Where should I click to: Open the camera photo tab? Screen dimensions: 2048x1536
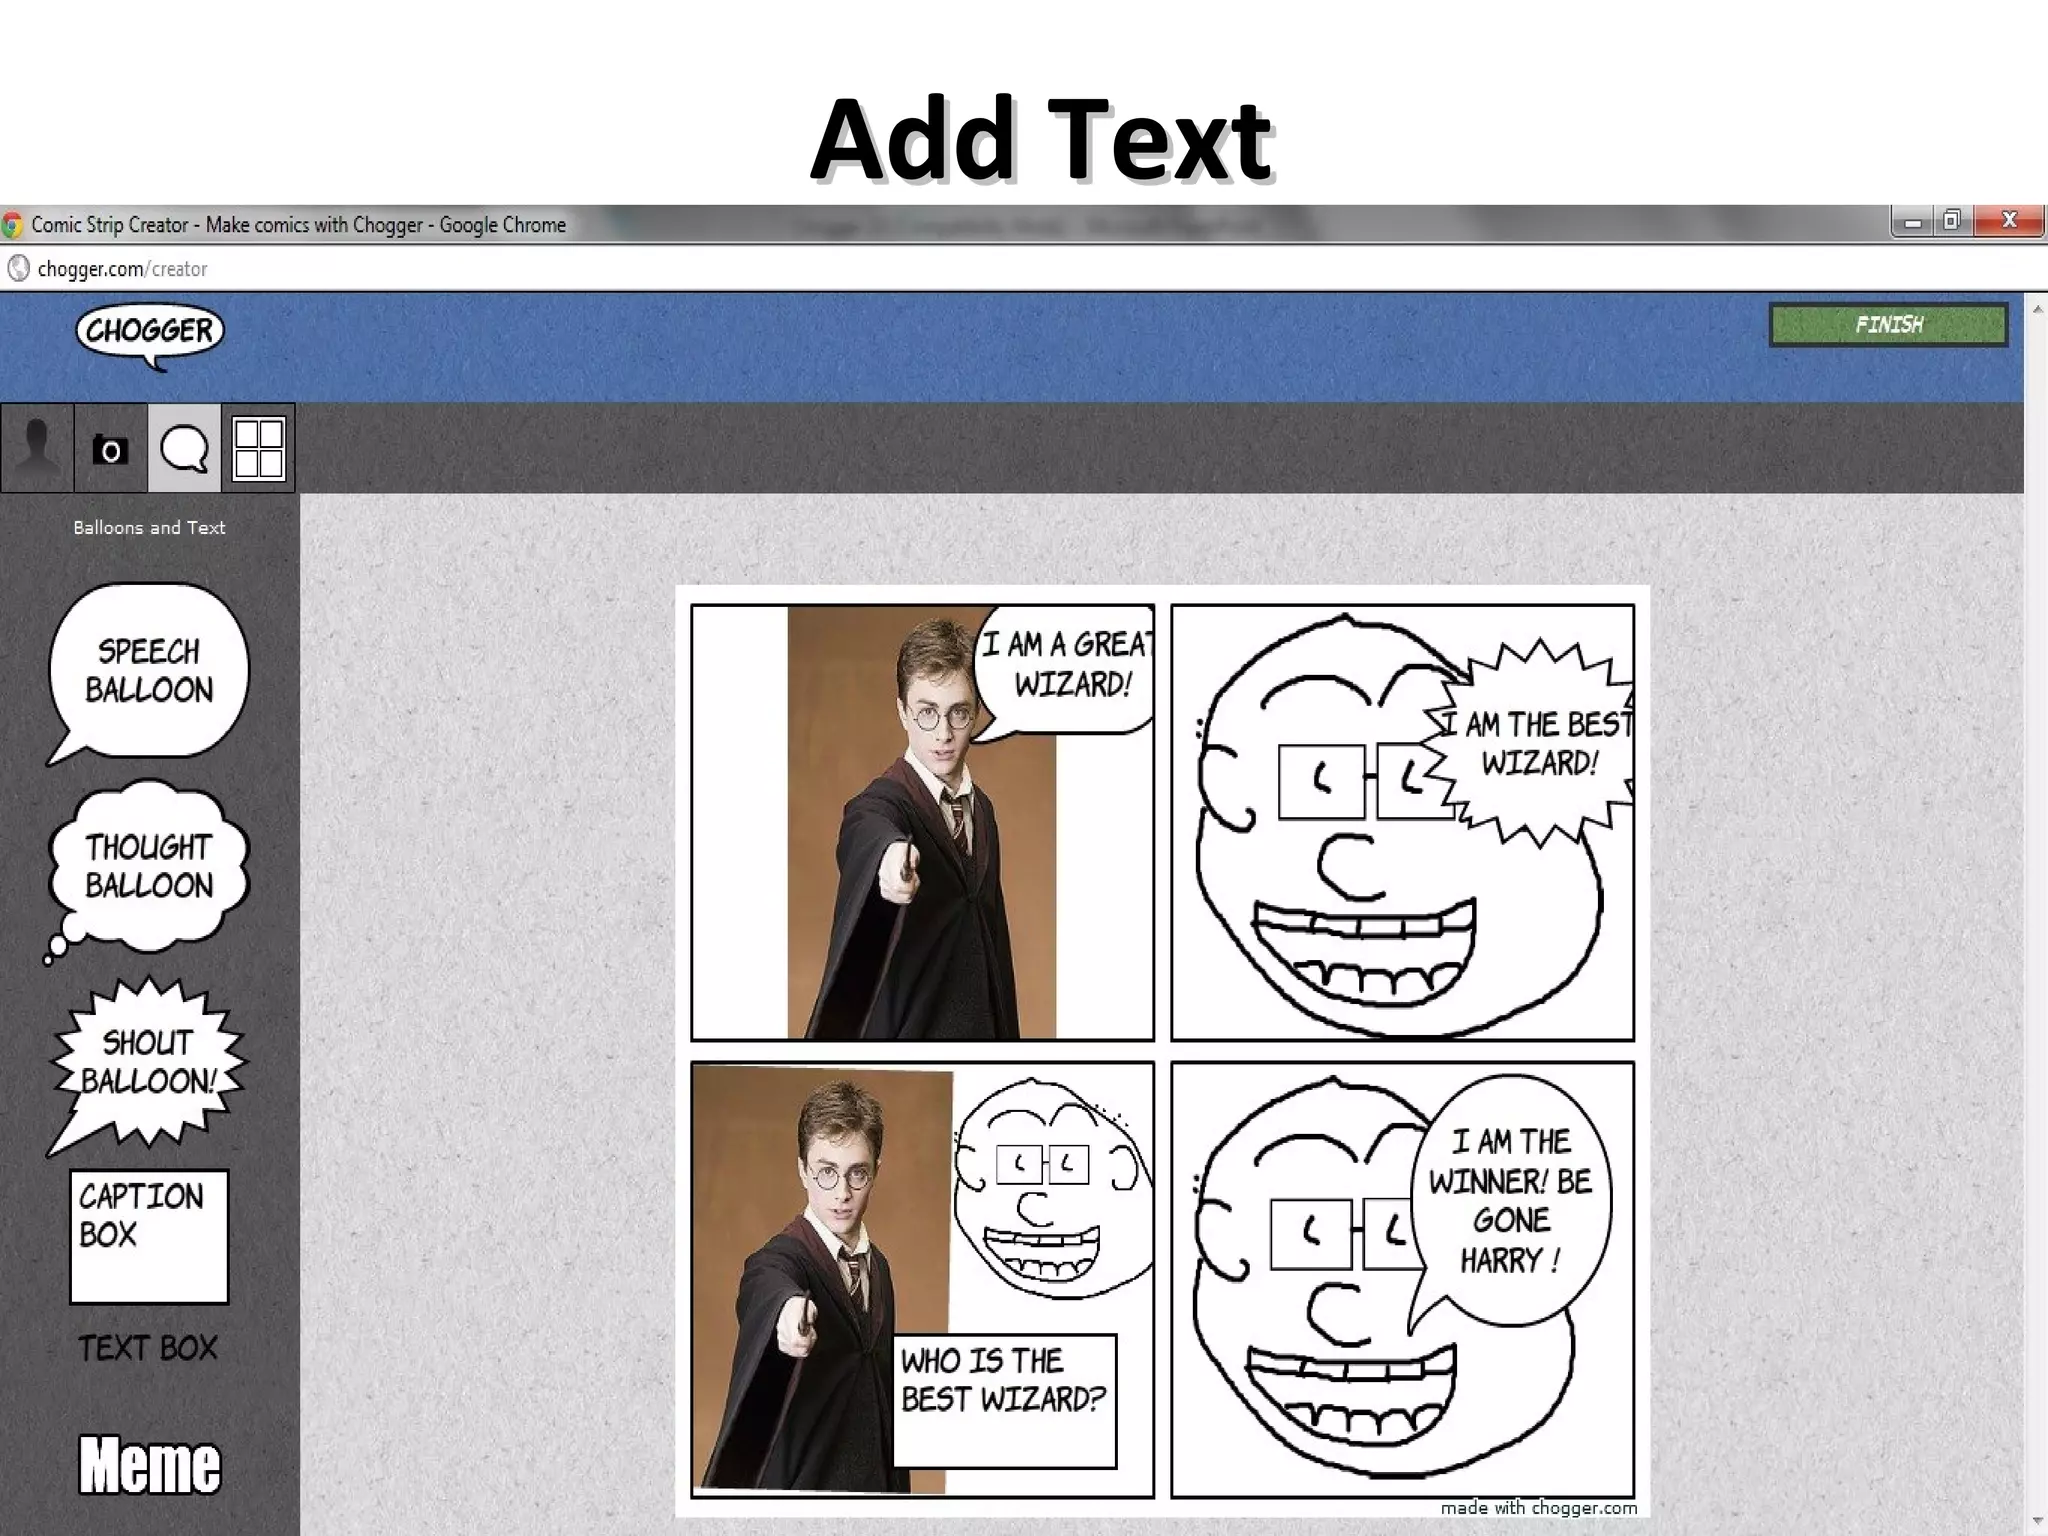pos(111,448)
